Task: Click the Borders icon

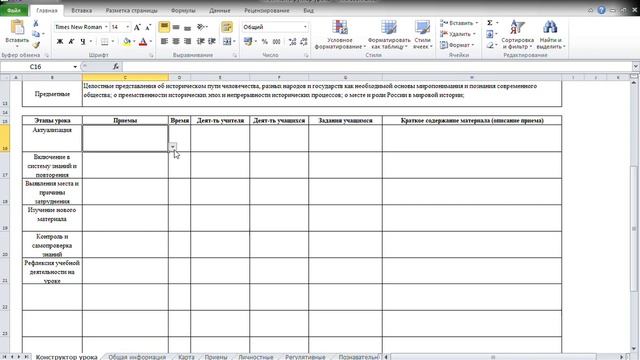Action: (x=104, y=41)
